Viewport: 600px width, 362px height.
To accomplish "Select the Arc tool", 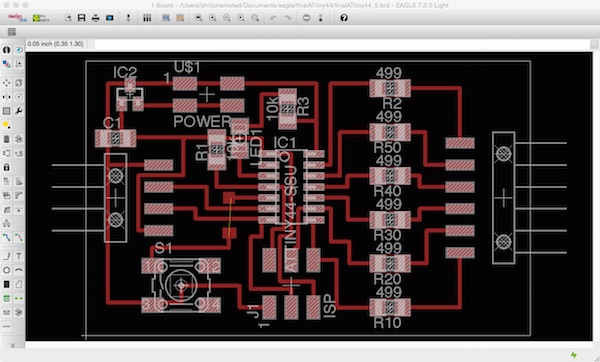I will click(x=18, y=270).
